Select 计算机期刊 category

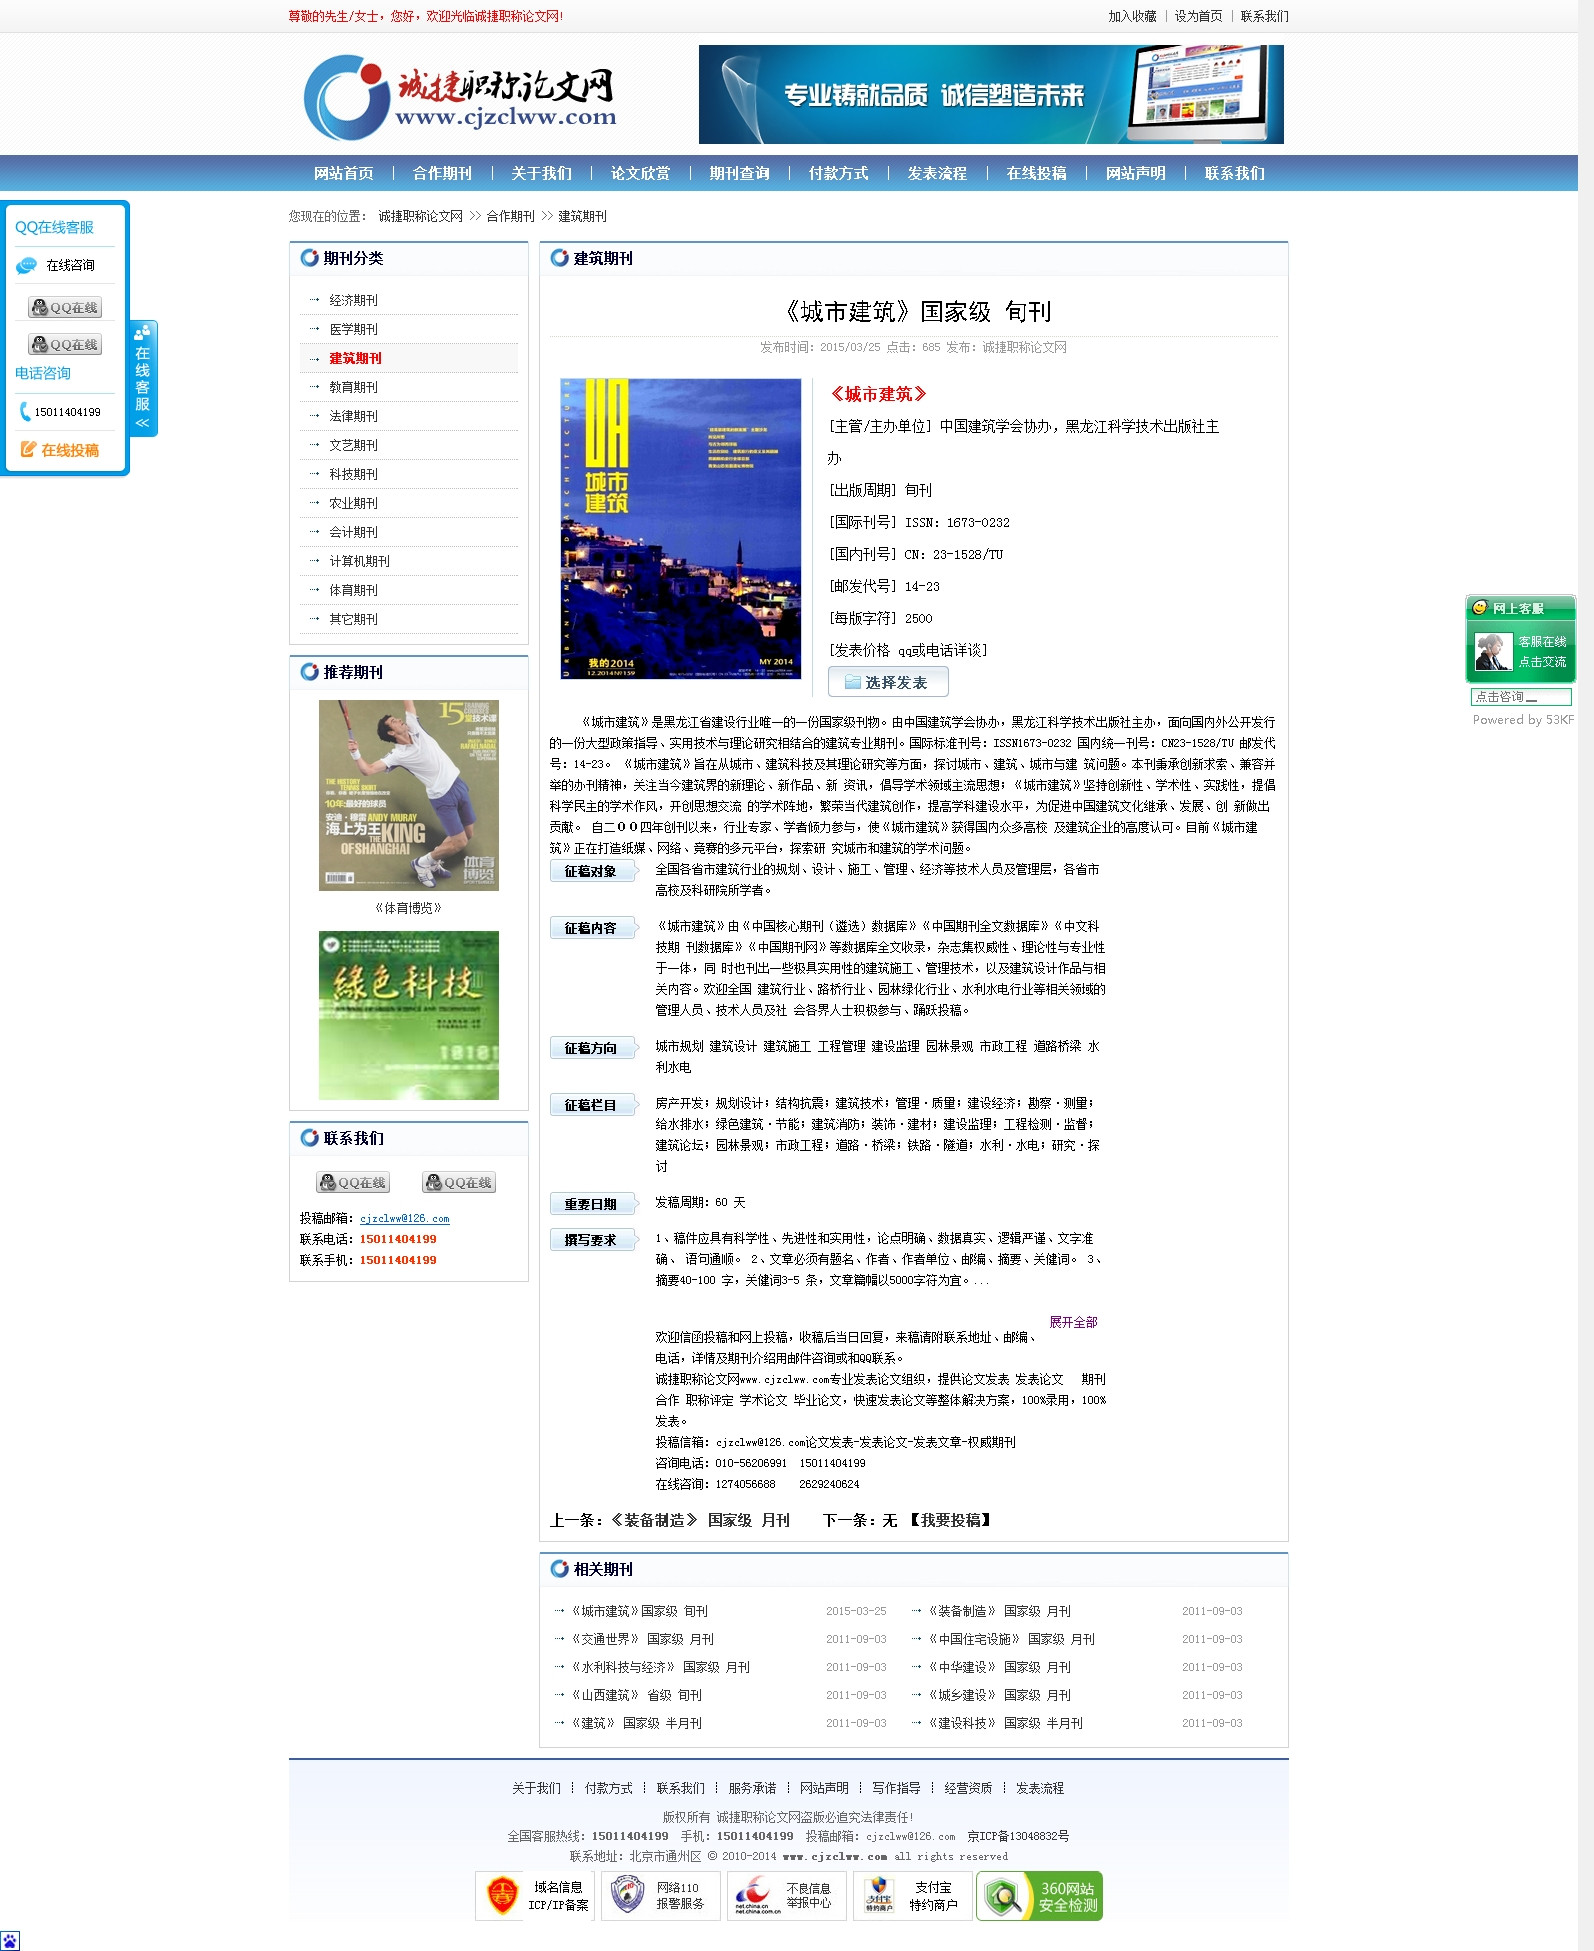coord(359,561)
